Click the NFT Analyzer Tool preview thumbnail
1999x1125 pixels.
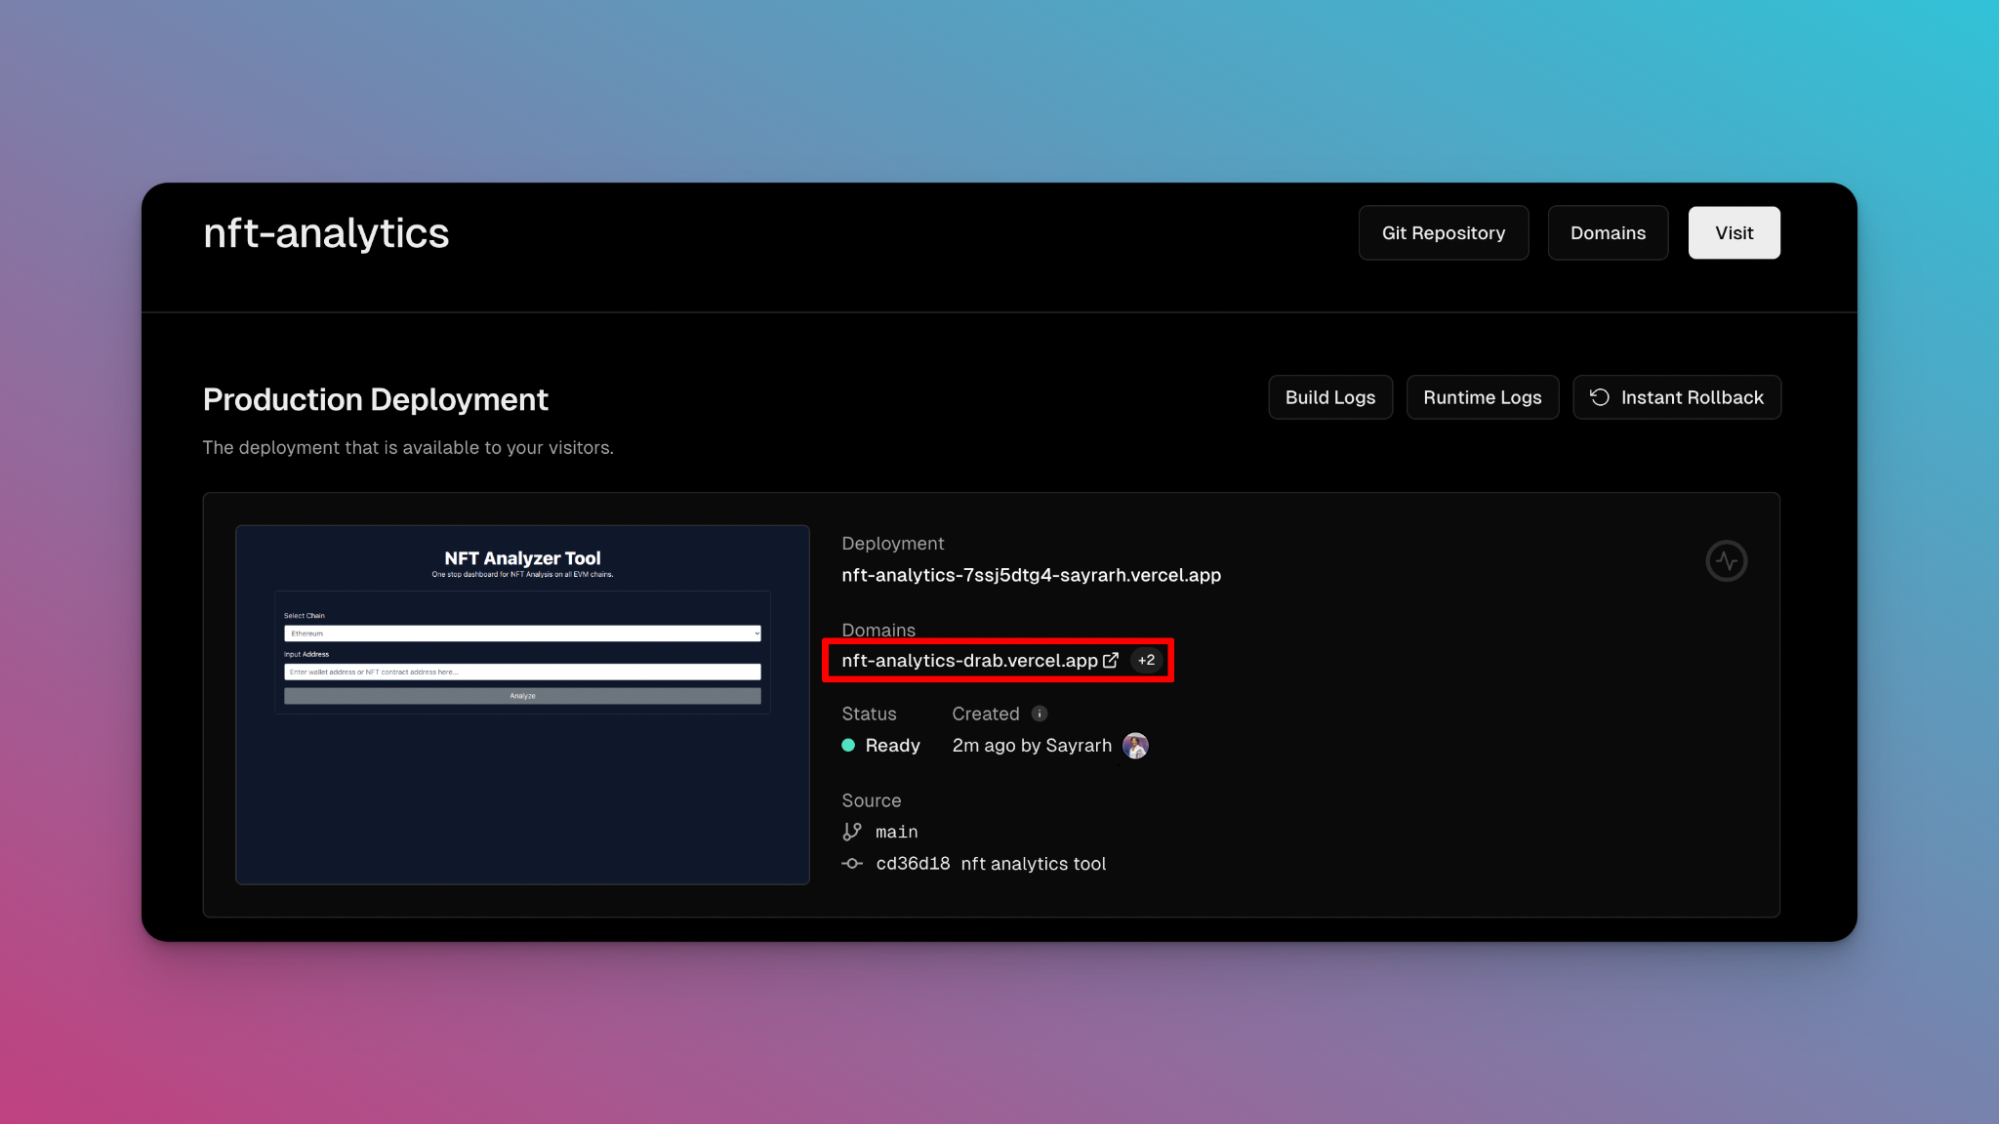[x=522, y=705]
